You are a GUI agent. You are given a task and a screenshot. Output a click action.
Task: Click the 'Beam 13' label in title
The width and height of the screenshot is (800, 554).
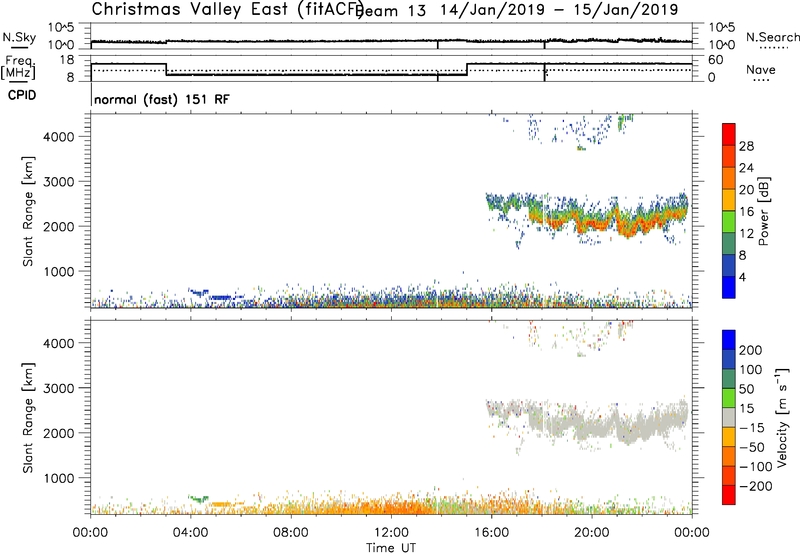click(391, 10)
